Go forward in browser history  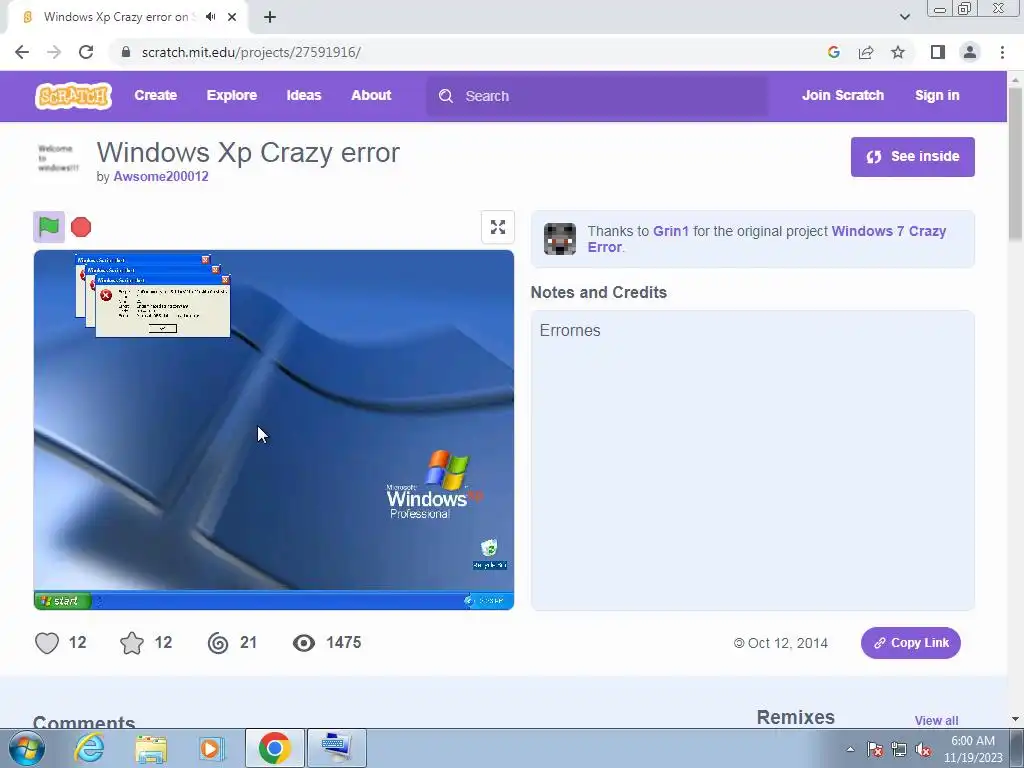click(x=54, y=52)
